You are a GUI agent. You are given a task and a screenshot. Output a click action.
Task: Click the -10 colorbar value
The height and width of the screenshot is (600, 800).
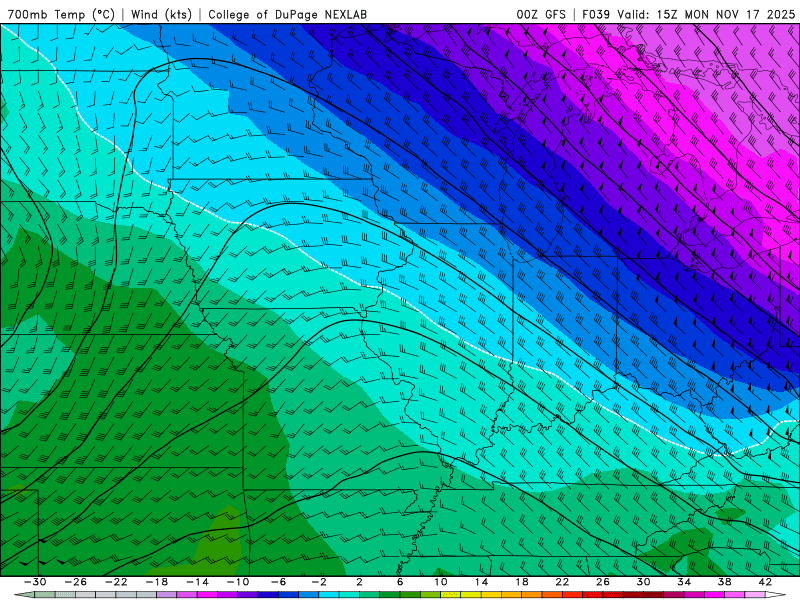tap(238, 582)
